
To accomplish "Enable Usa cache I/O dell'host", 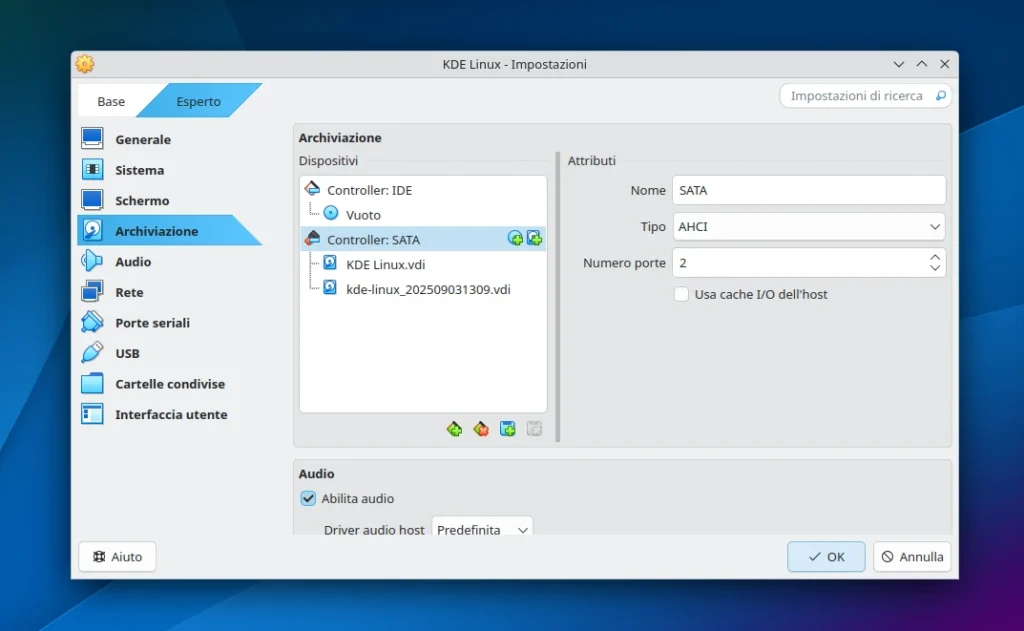I will [x=681, y=294].
